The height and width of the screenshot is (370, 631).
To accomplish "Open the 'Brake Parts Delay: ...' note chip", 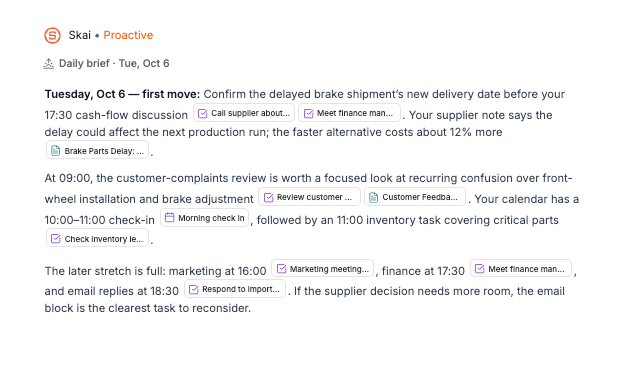I will pos(97,151).
